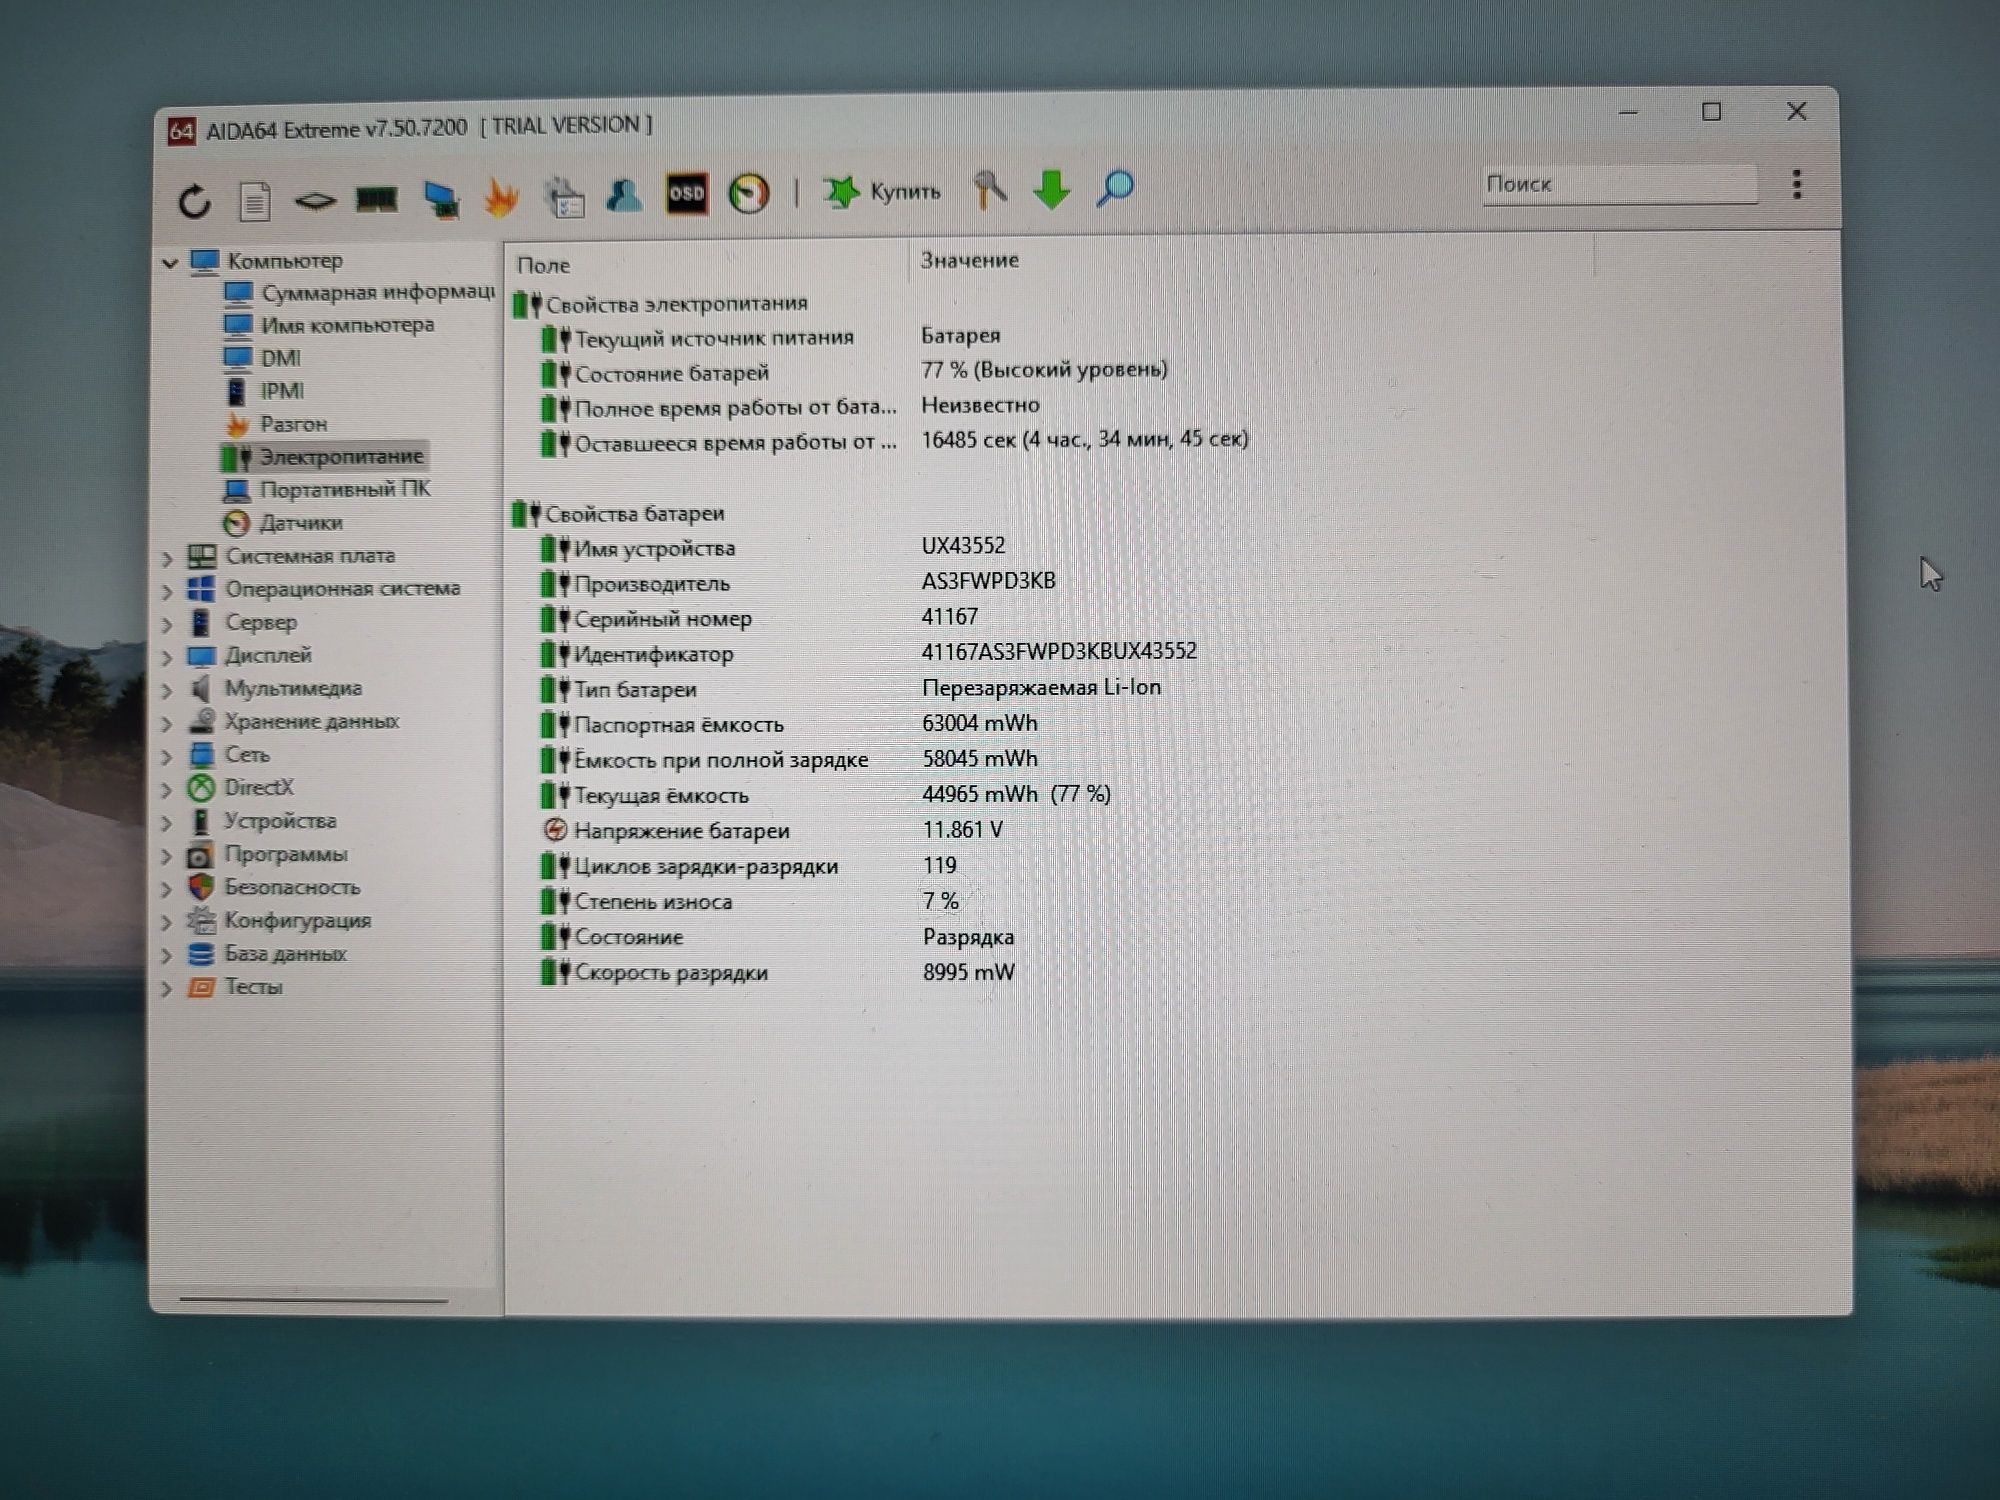Expand the Дисплей node

(x=167, y=657)
